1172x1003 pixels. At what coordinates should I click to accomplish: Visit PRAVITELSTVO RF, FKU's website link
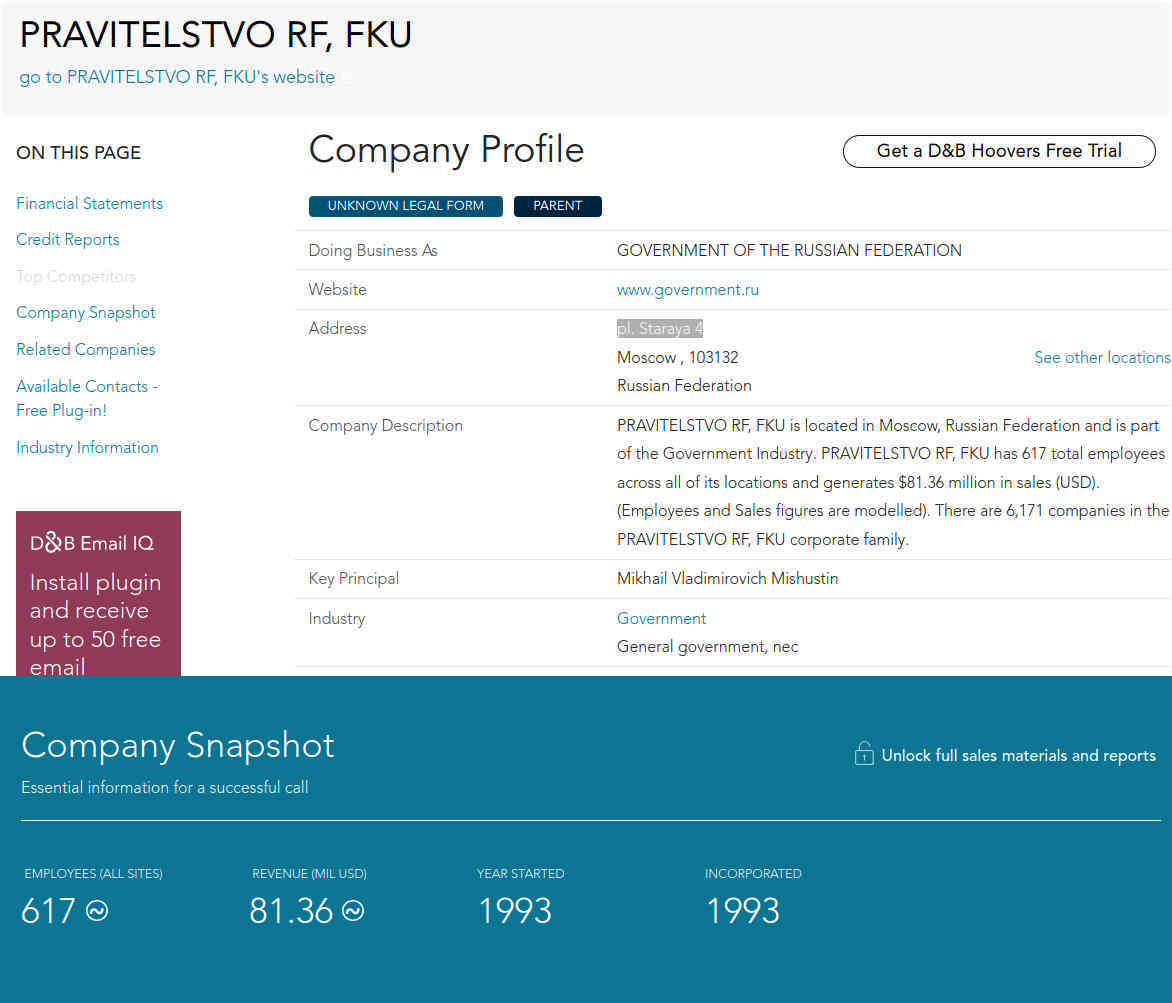pos(177,77)
